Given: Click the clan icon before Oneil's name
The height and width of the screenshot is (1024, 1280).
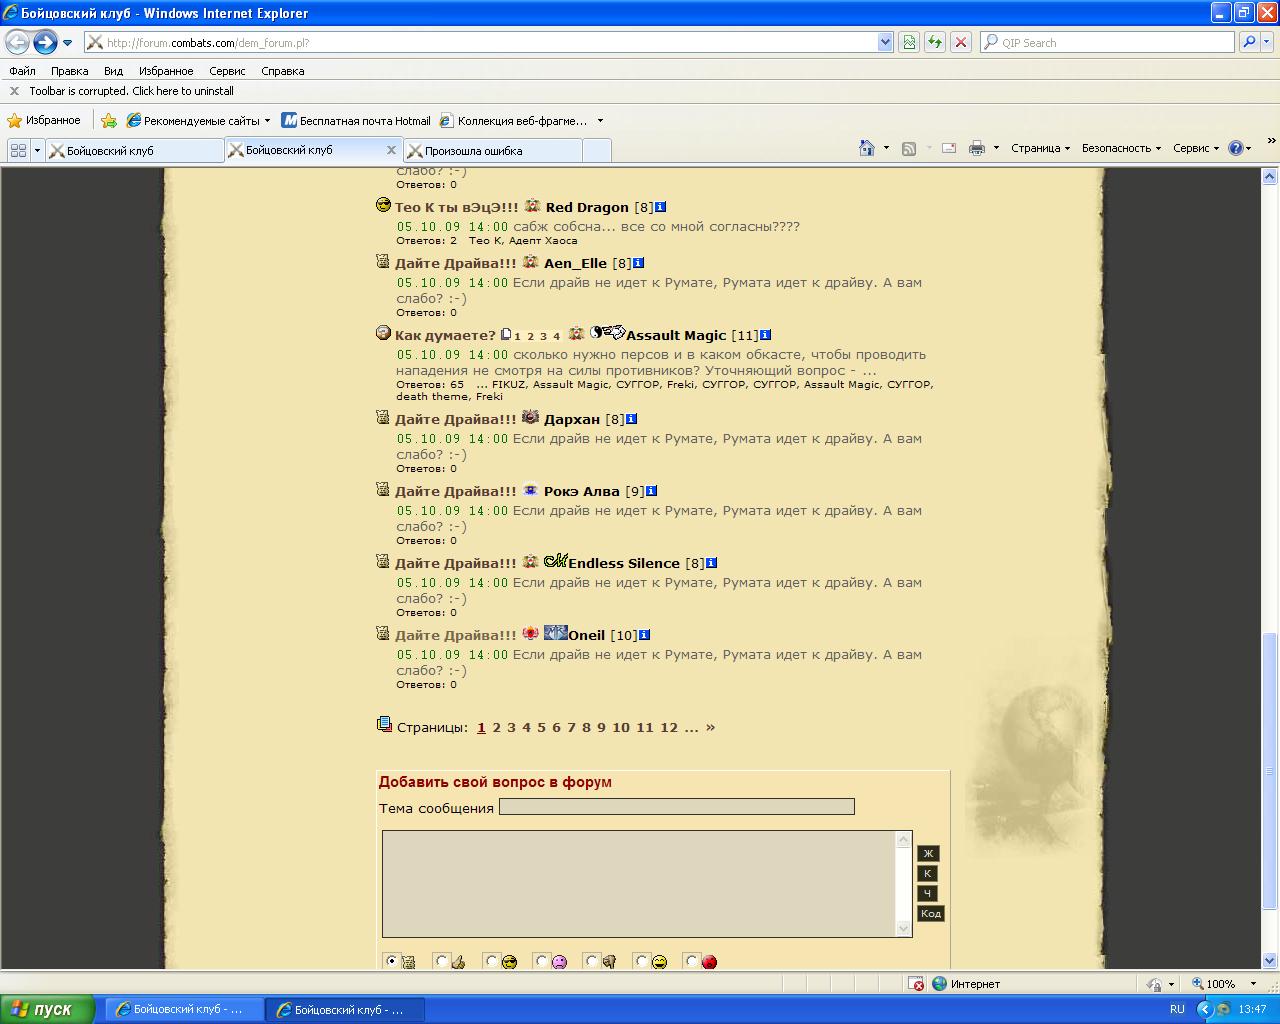Looking at the screenshot, I should 556,633.
